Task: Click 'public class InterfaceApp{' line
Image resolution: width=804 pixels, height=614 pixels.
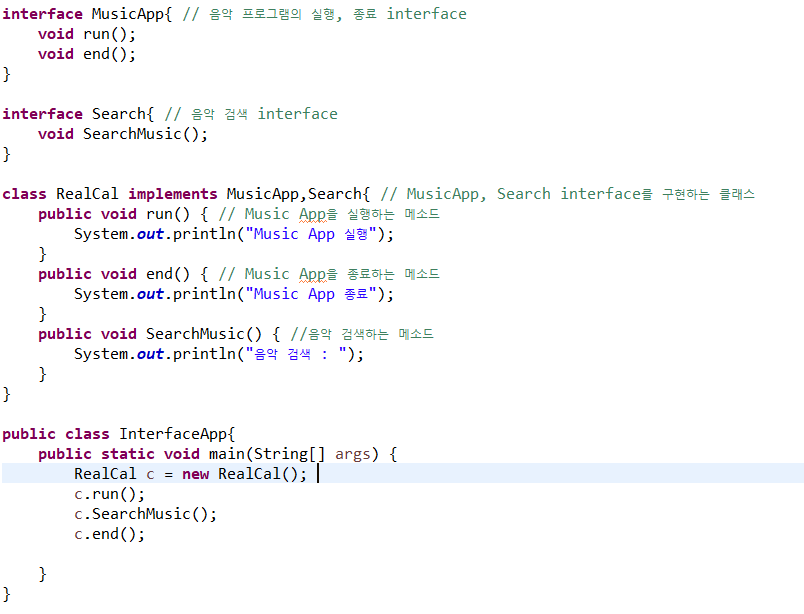Action: click(x=118, y=434)
